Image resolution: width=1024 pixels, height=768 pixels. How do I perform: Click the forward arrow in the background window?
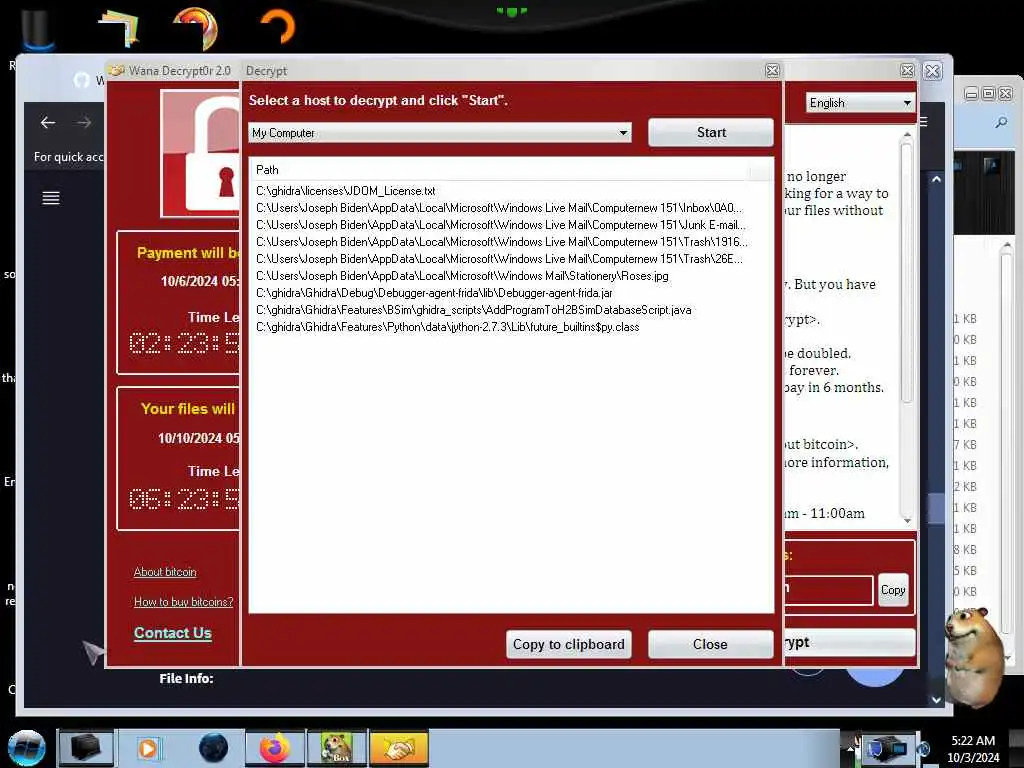(x=84, y=122)
